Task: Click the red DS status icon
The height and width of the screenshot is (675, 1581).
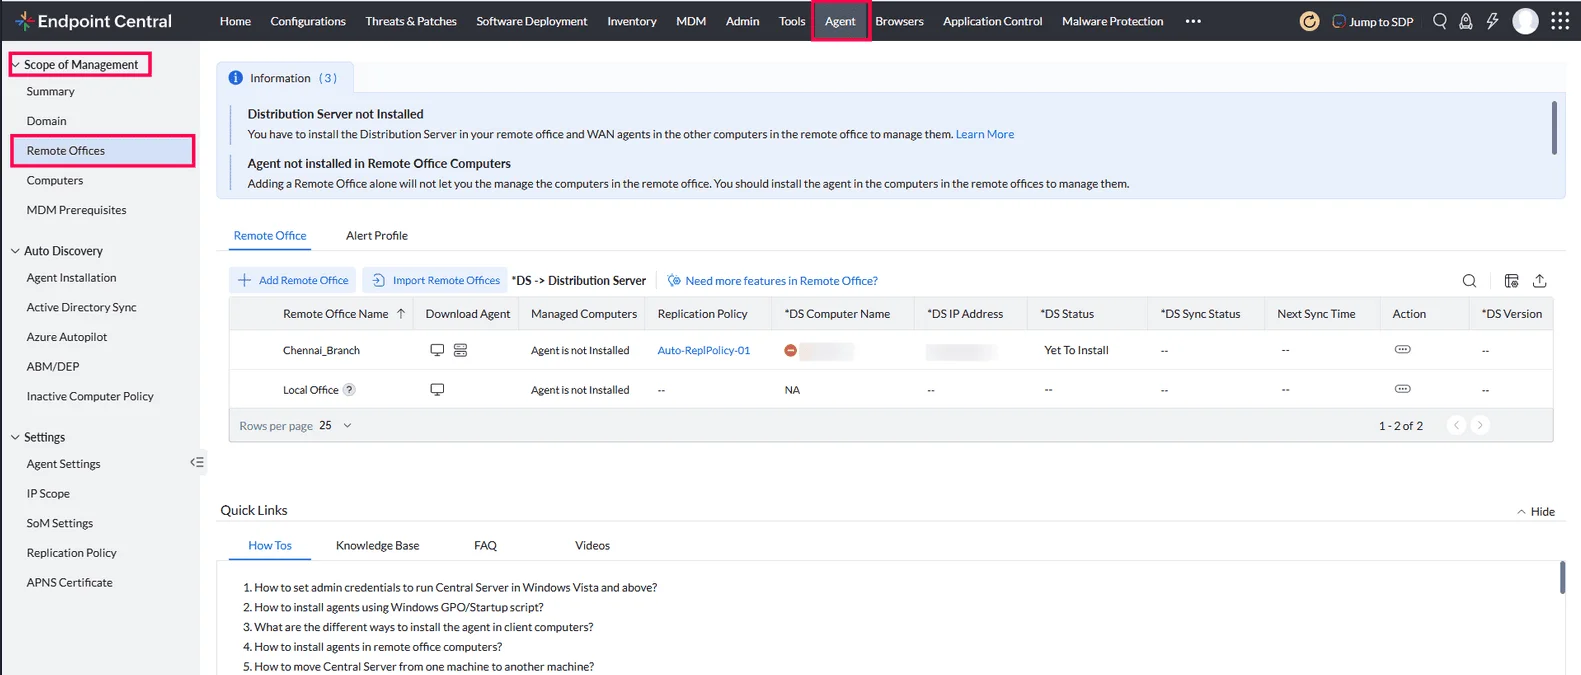Action: point(791,351)
